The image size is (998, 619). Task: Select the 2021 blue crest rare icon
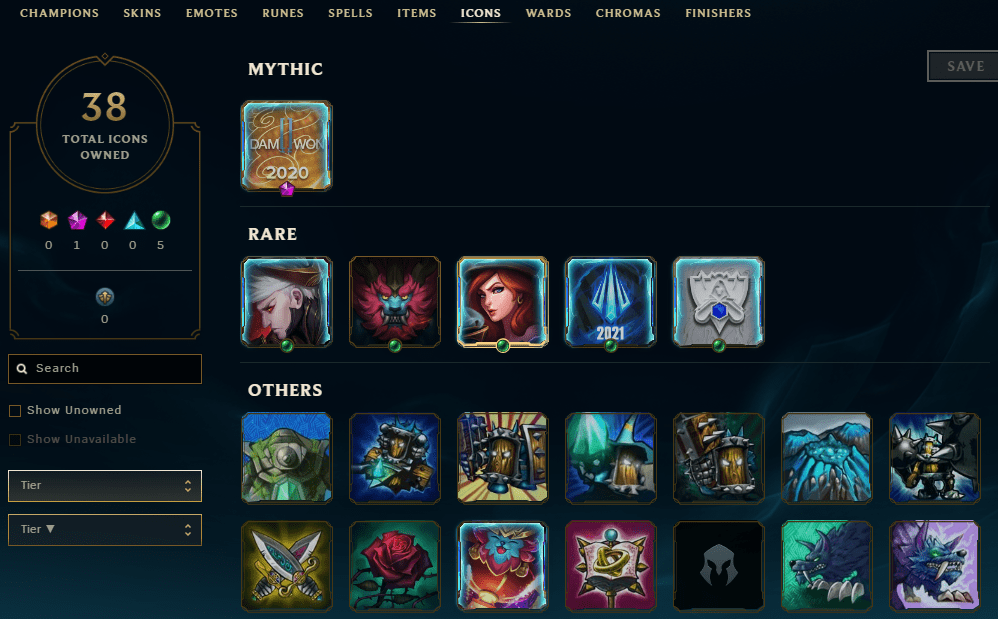610,302
